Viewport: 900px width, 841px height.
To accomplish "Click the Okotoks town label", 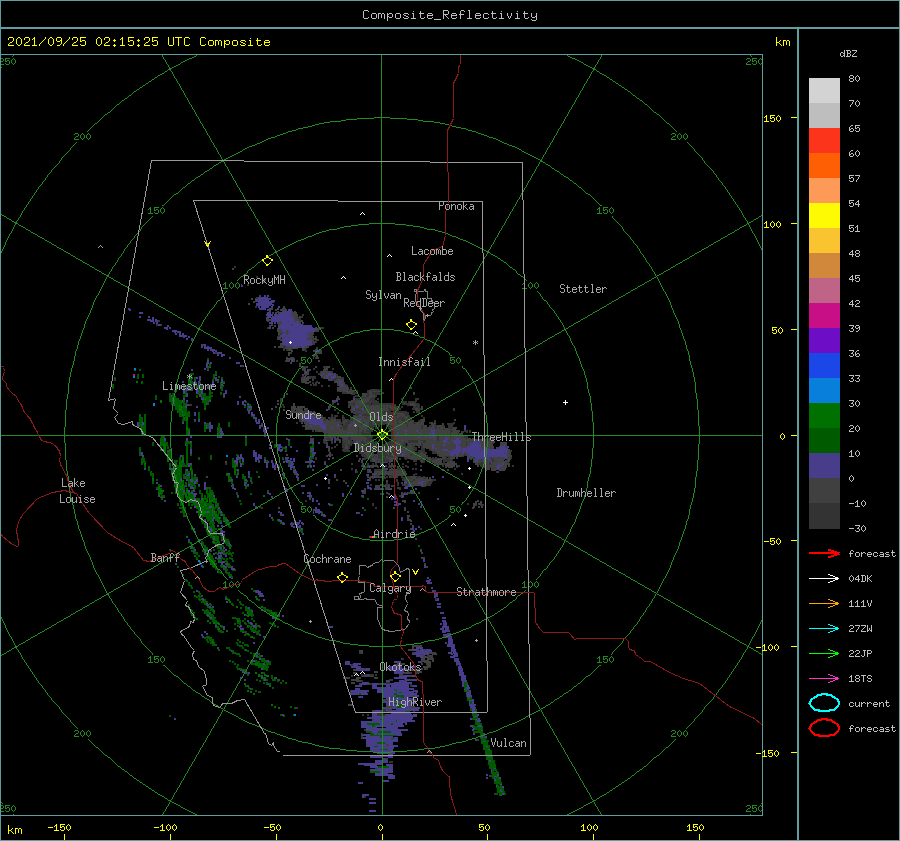I will [x=400, y=667].
